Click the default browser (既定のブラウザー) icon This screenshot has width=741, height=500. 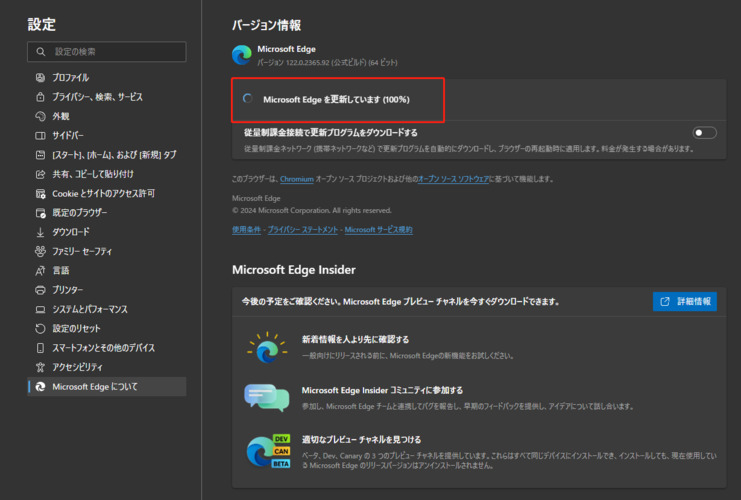[x=40, y=213]
